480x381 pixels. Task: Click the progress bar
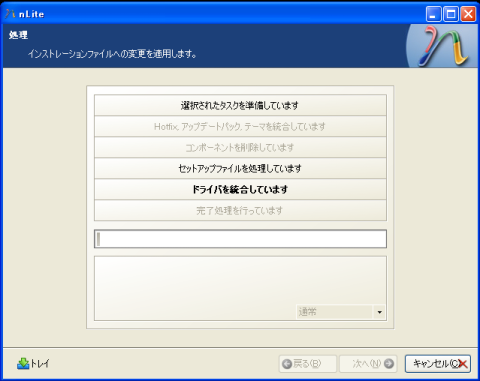240,239
